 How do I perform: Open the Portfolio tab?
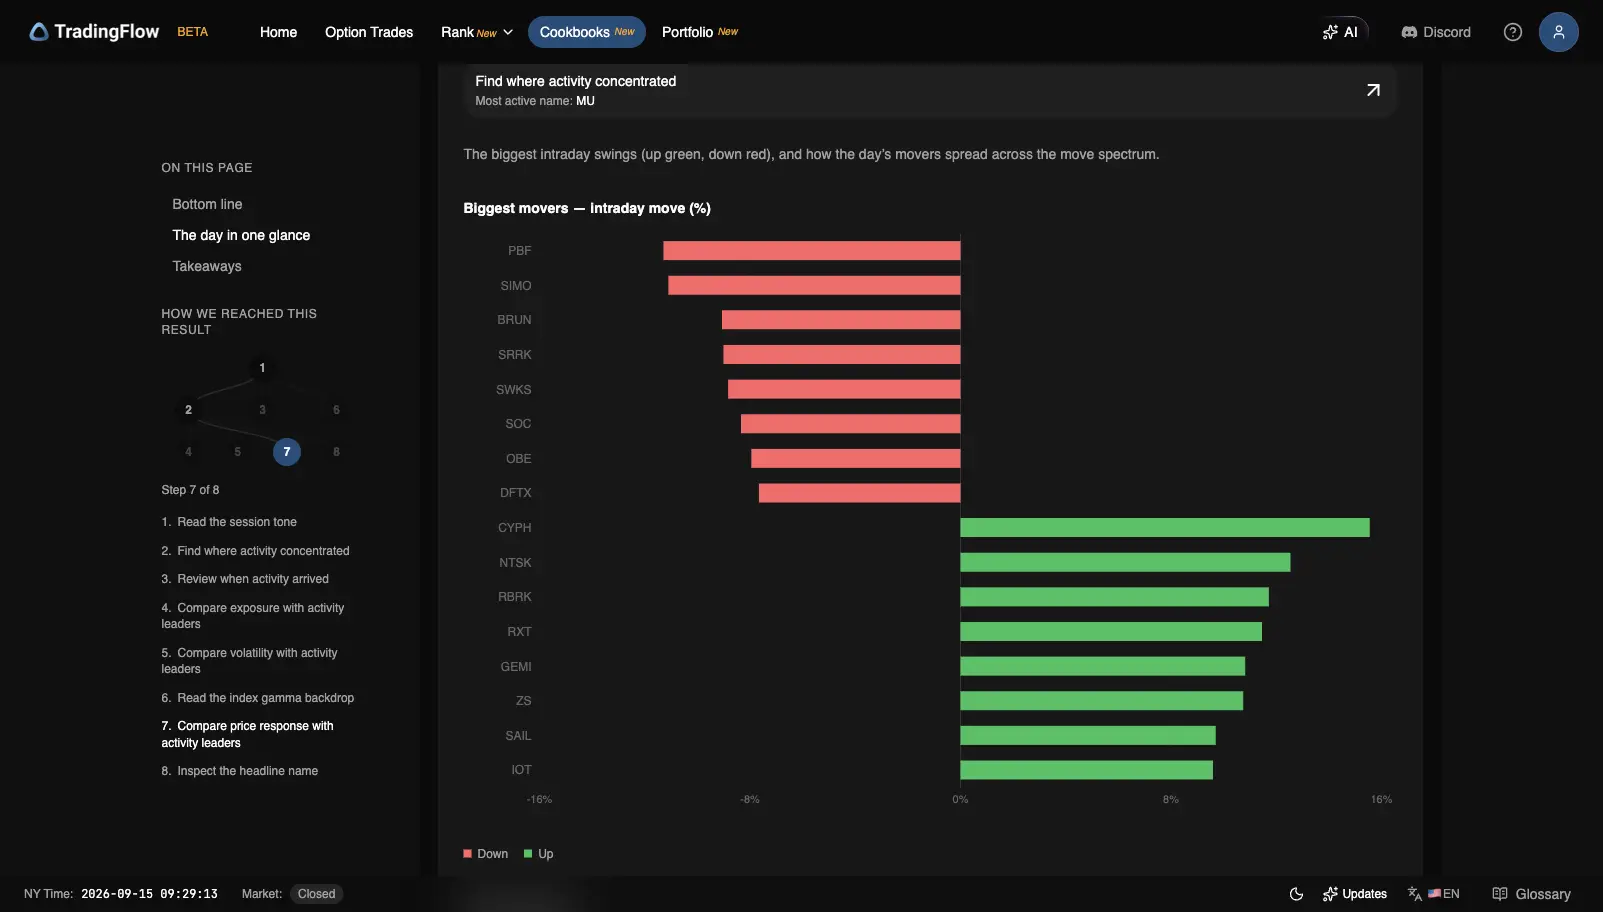pyautogui.click(x=700, y=32)
